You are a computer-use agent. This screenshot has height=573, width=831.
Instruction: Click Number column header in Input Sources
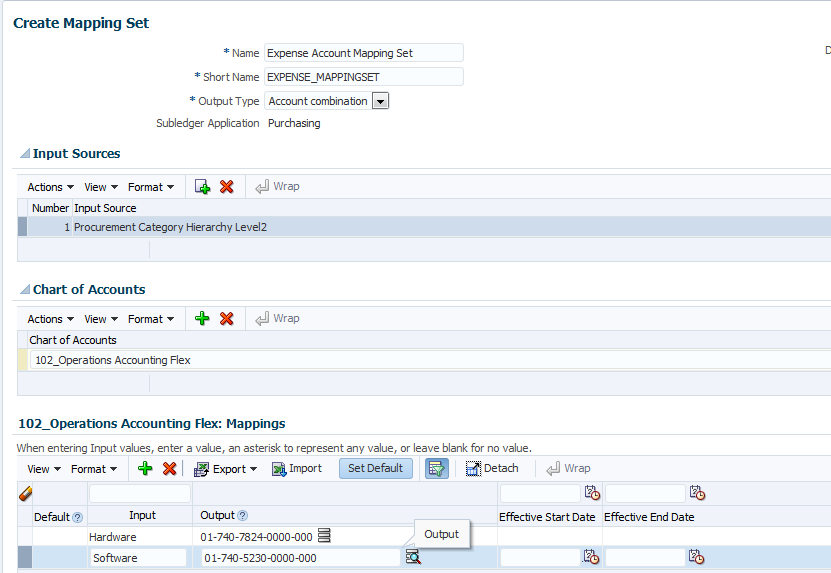[x=50, y=208]
